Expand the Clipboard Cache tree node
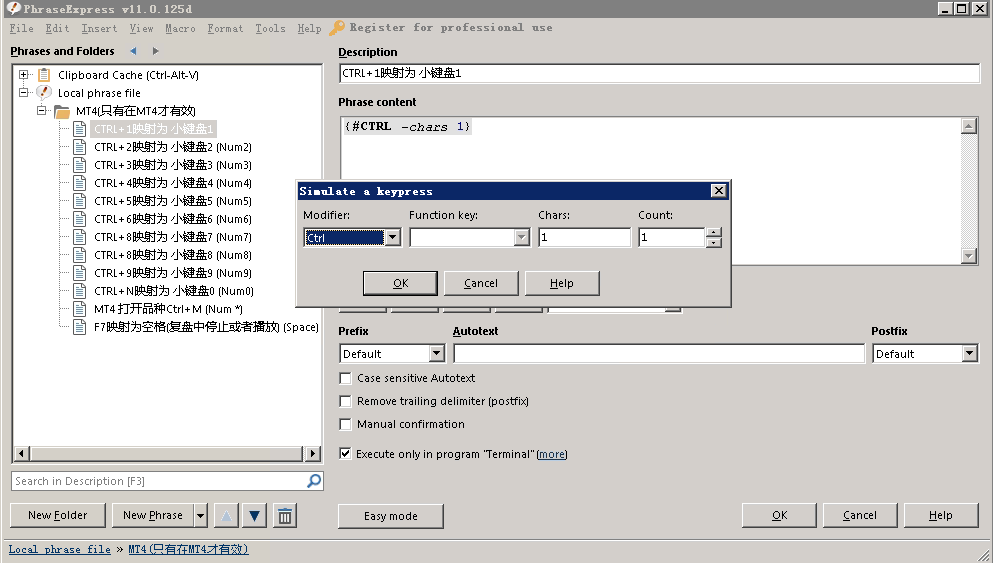The width and height of the screenshot is (993, 563). click(23, 75)
